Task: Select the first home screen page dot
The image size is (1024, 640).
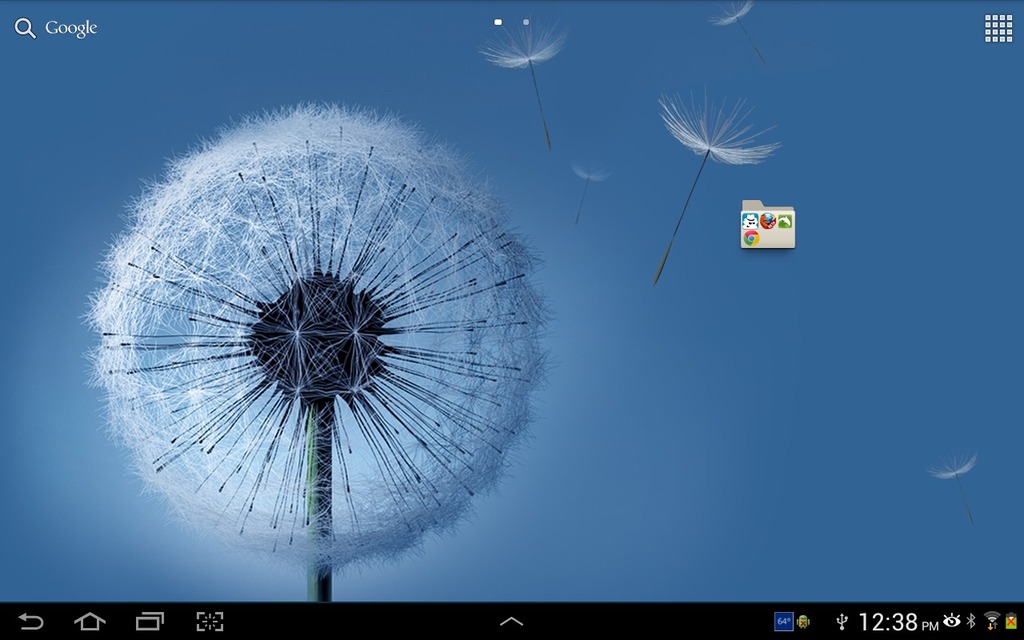Action: (498, 21)
